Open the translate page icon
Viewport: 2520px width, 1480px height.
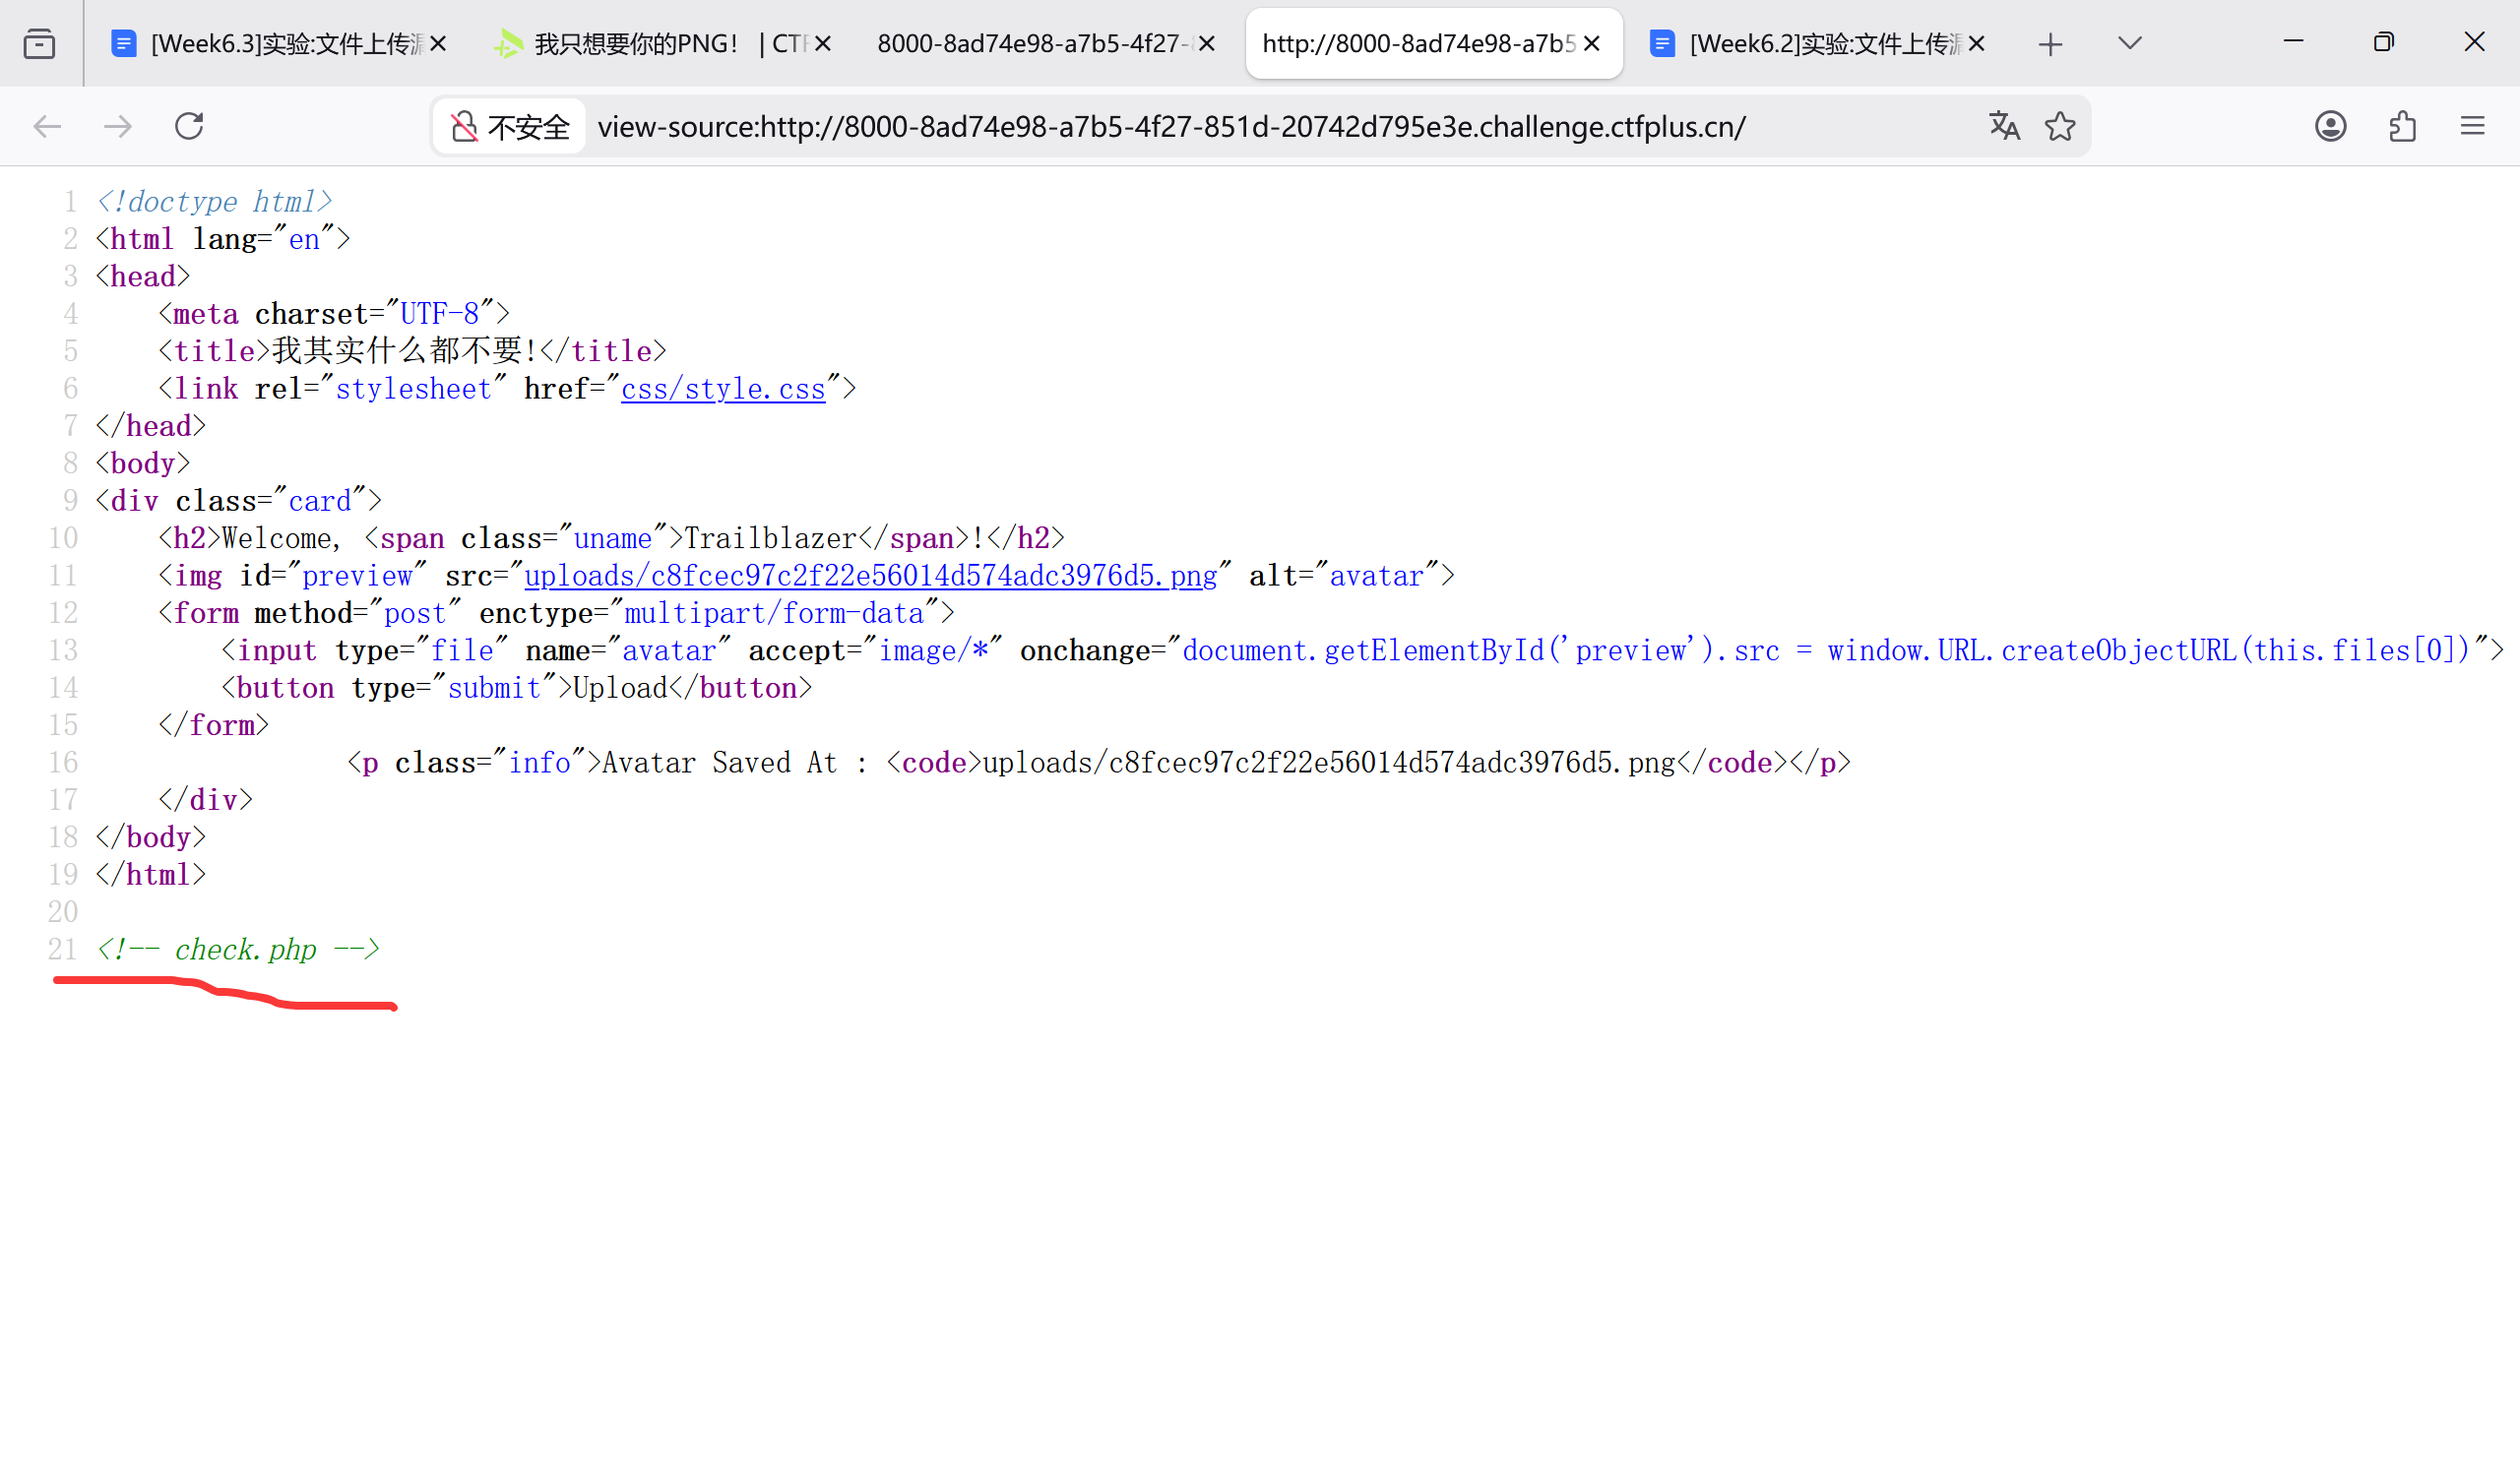point(2004,126)
